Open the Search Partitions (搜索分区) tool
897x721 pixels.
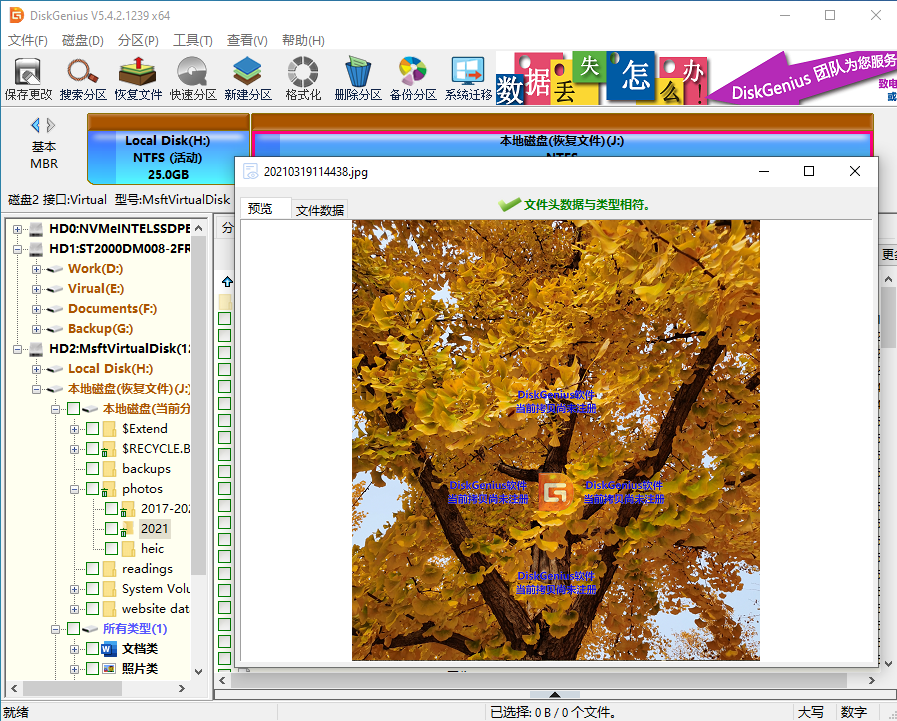coord(83,78)
